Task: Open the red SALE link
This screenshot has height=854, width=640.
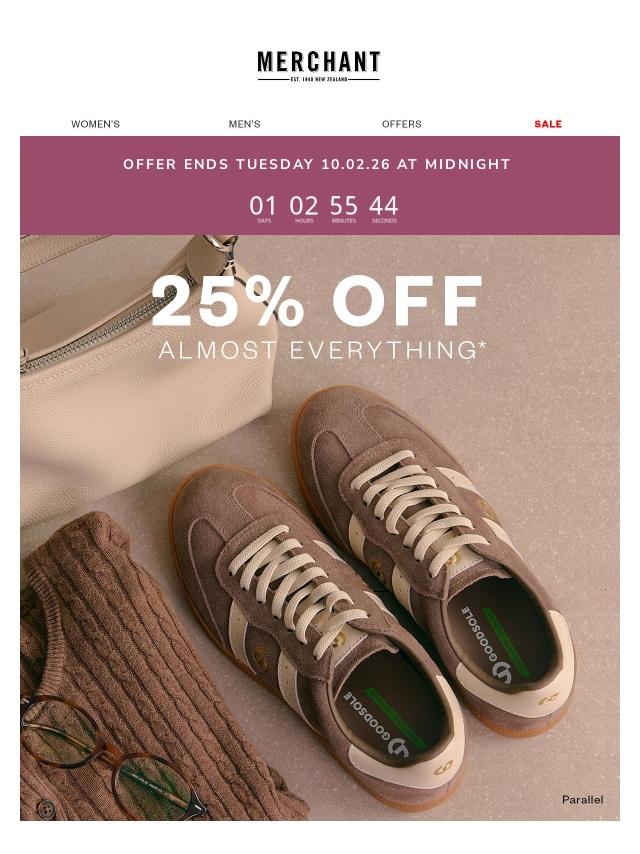Action: pos(548,124)
